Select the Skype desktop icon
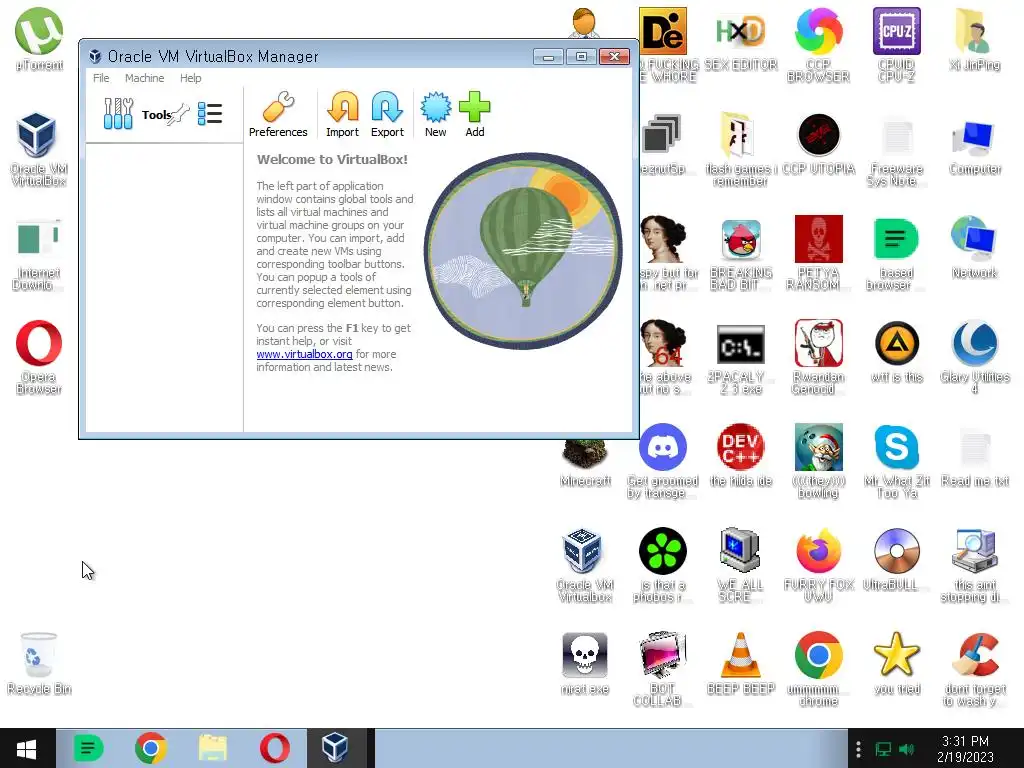The height and width of the screenshot is (768, 1024). pyautogui.click(x=897, y=461)
